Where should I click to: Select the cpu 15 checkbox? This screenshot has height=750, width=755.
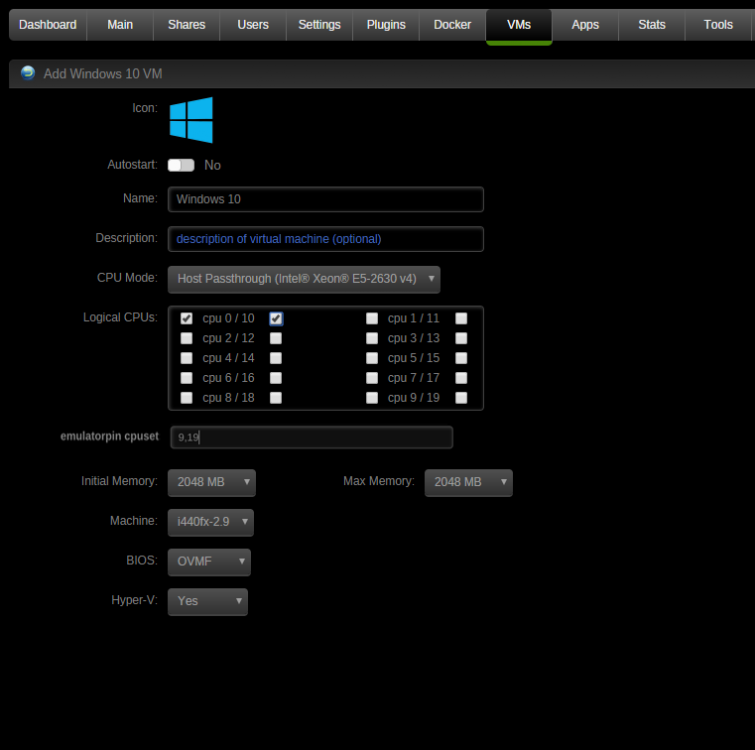tap(461, 358)
